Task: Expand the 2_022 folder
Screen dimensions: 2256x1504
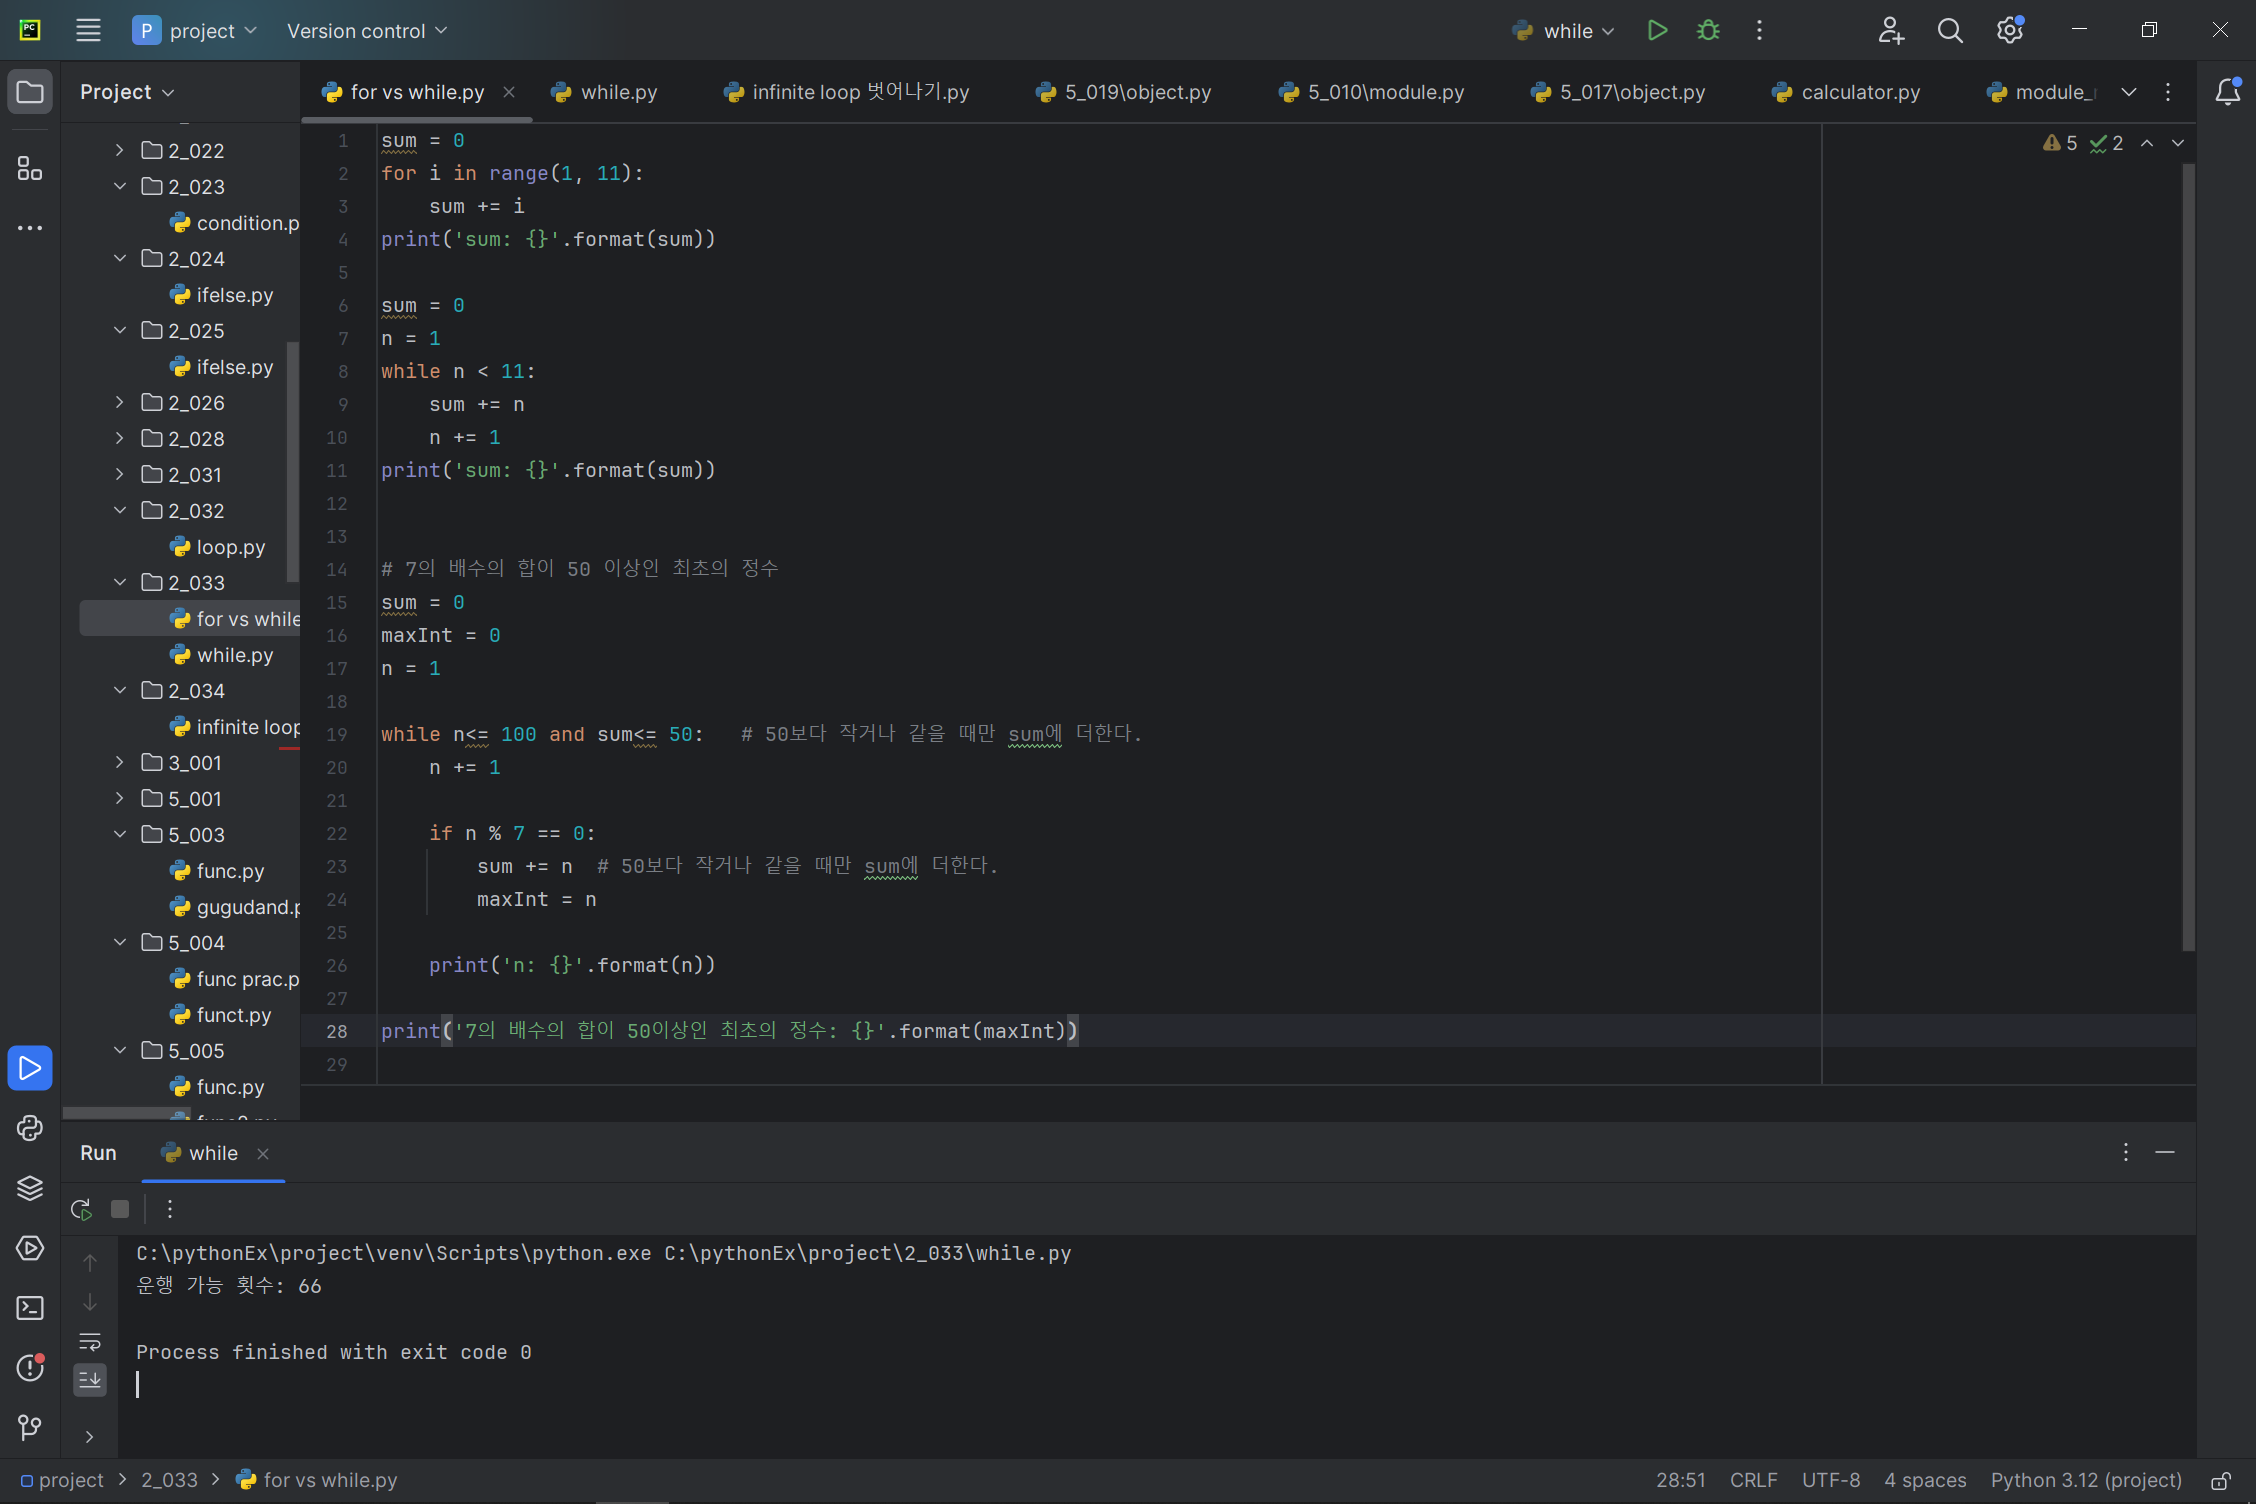Action: 120,150
